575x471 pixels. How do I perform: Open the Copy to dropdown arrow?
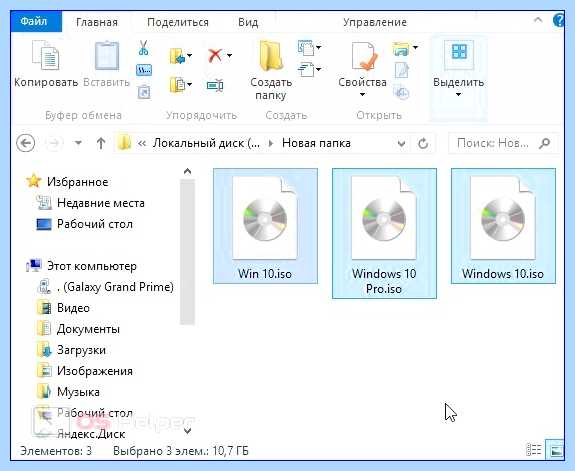tap(190, 85)
